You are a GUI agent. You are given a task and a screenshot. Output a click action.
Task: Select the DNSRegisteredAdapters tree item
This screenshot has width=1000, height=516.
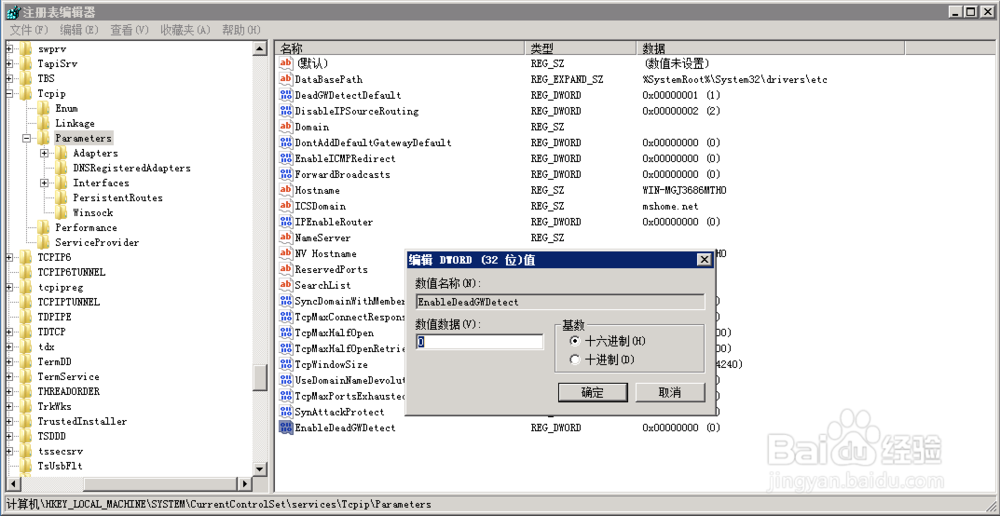point(131,168)
